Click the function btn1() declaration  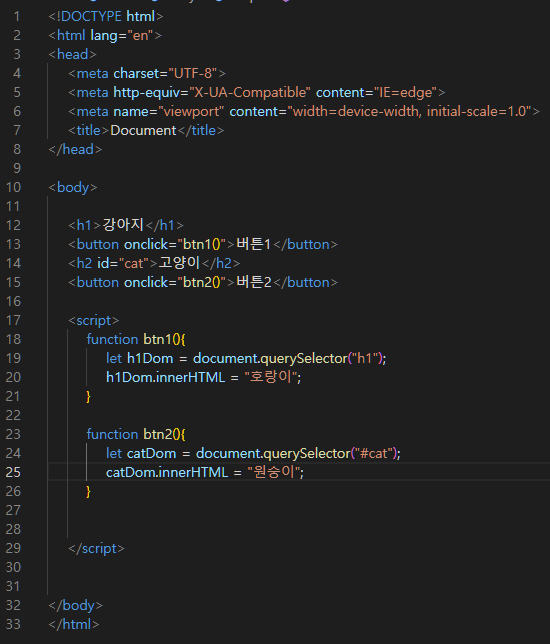(x=136, y=339)
